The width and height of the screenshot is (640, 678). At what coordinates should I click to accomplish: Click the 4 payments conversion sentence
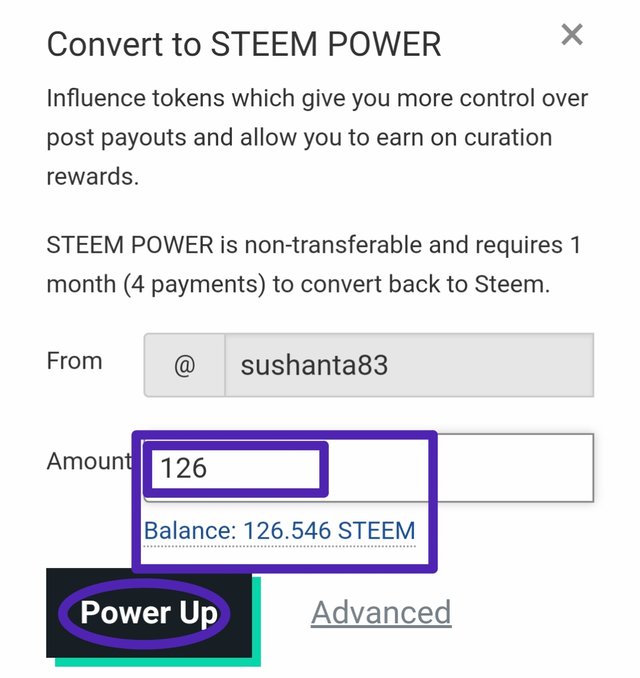click(298, 285)
